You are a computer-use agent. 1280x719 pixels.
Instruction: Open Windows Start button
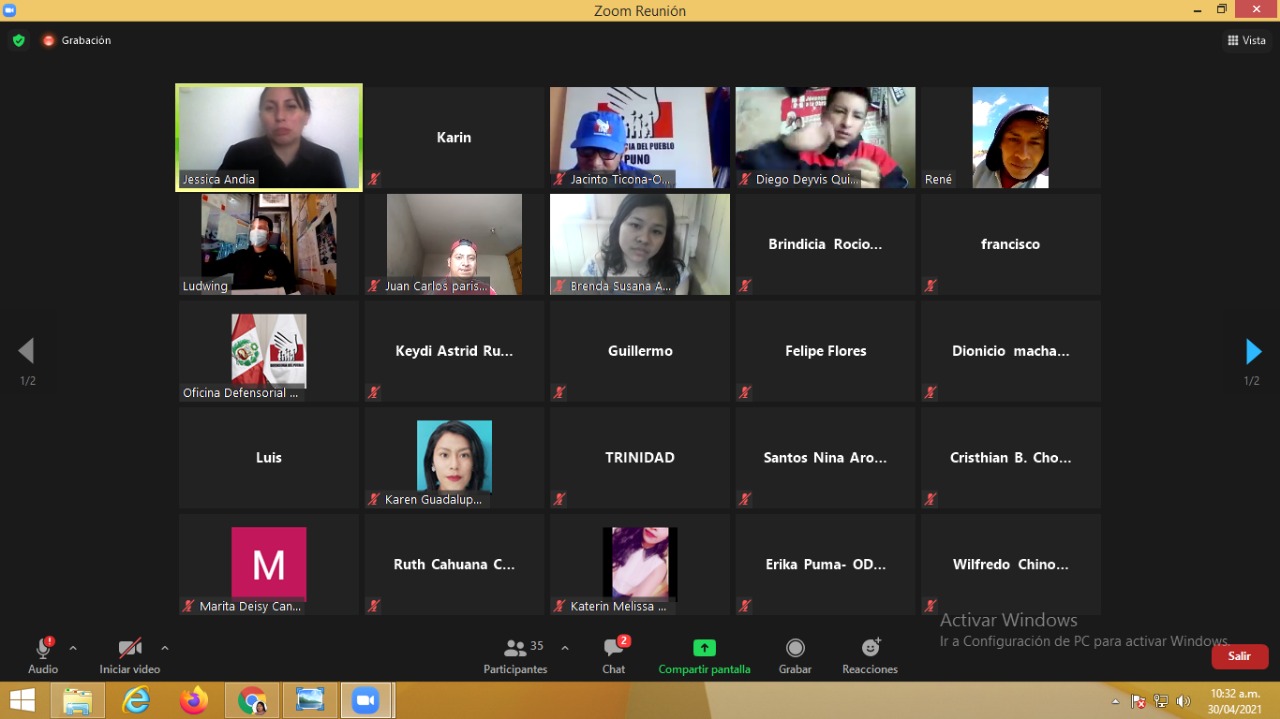click(22, 700)
